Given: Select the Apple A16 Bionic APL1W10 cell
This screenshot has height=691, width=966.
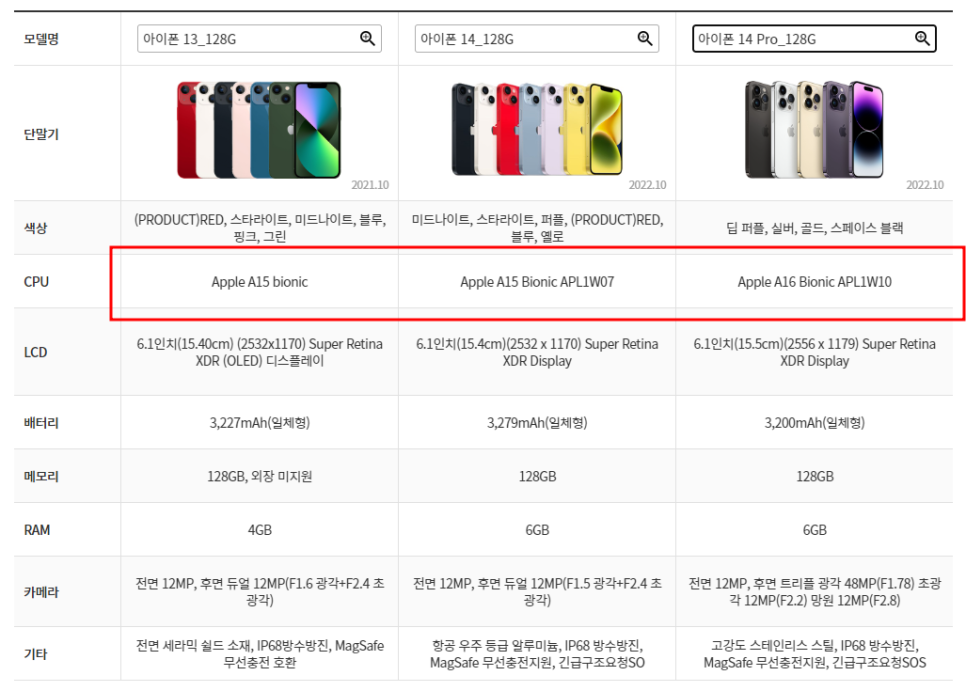Looking at the screenshot, I should 814,282.
